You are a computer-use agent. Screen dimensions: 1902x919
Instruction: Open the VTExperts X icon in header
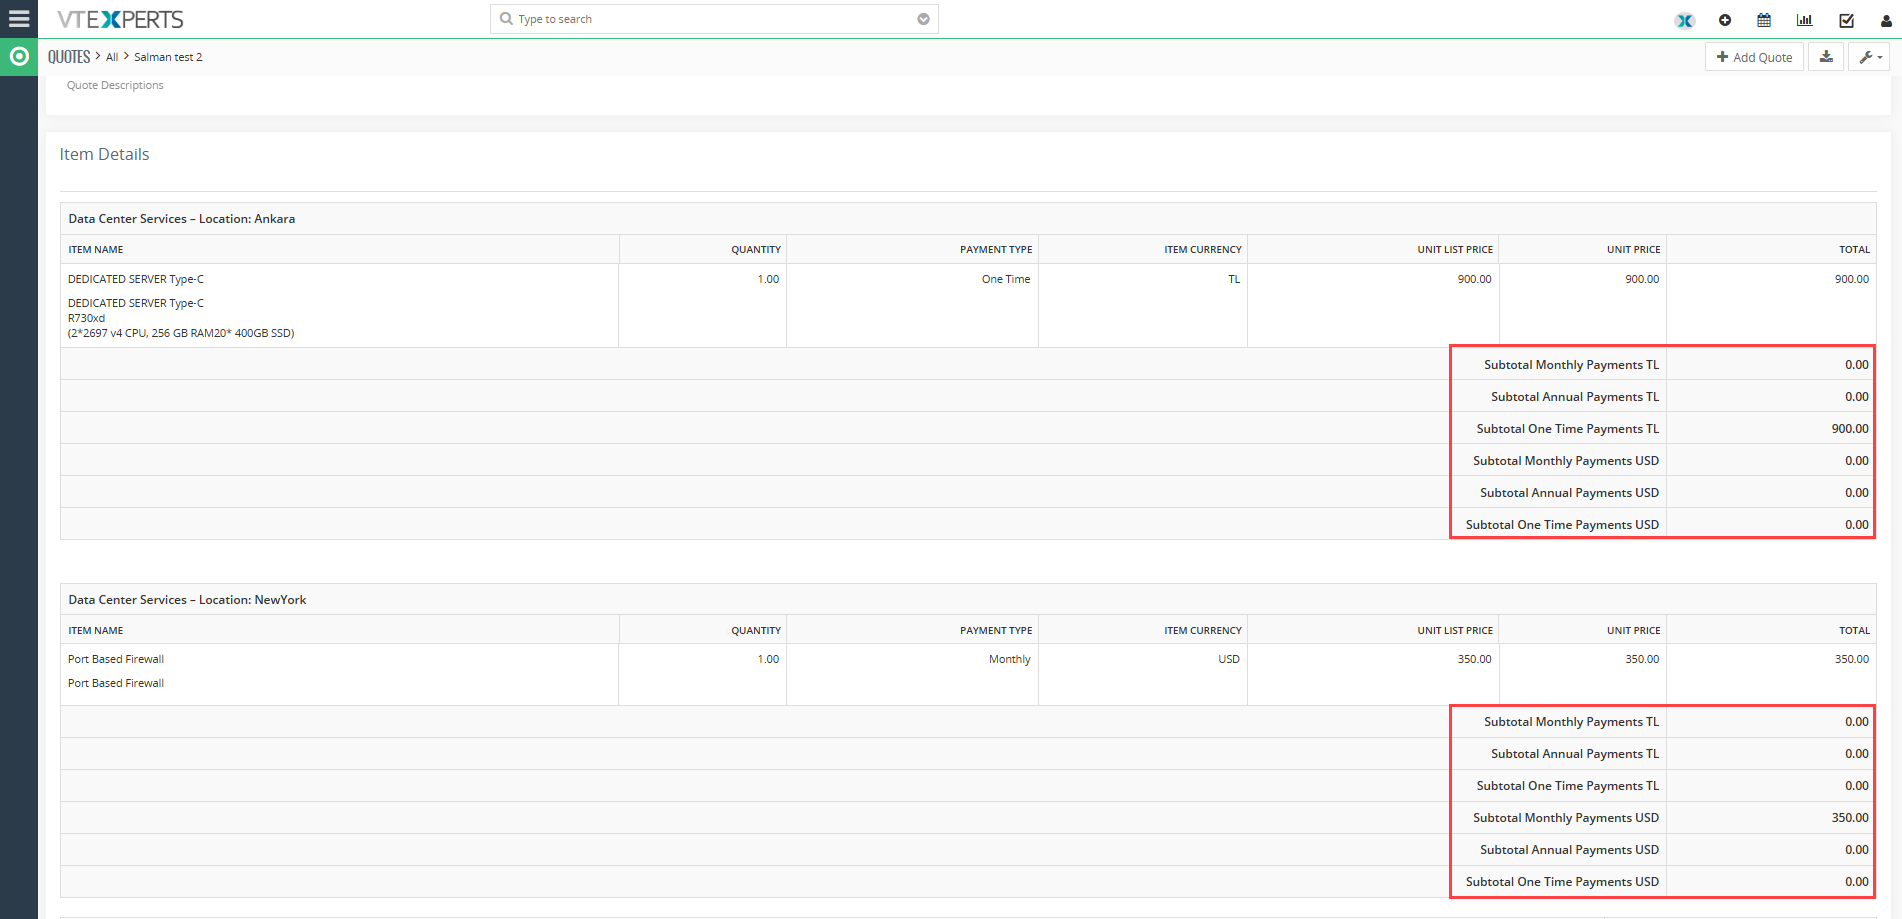tap(1685, 20)
